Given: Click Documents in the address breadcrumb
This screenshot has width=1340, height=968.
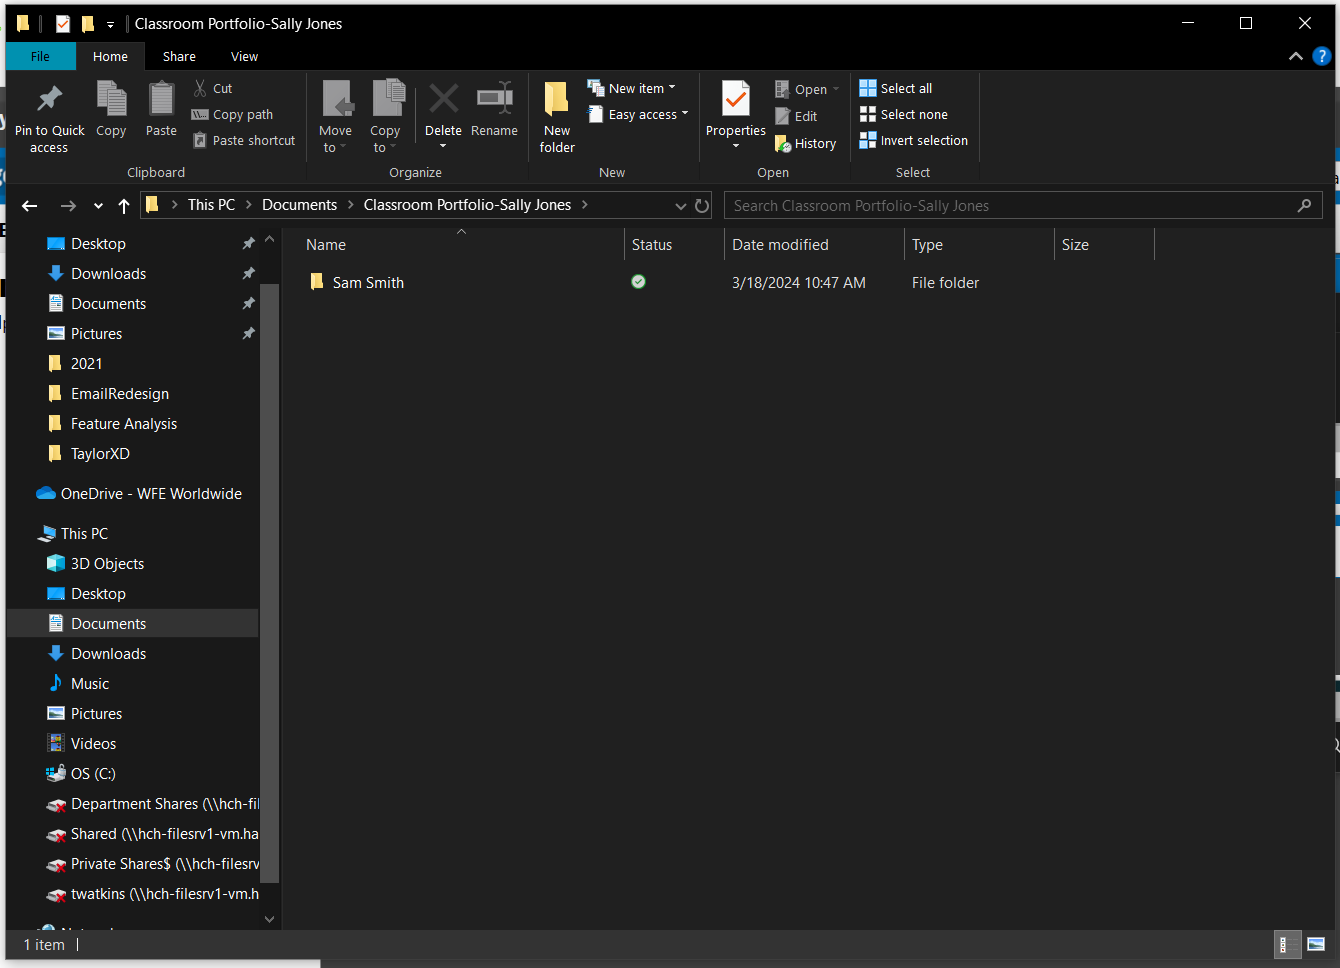Looking at the screenshot, I should click(x=299, y=205).
